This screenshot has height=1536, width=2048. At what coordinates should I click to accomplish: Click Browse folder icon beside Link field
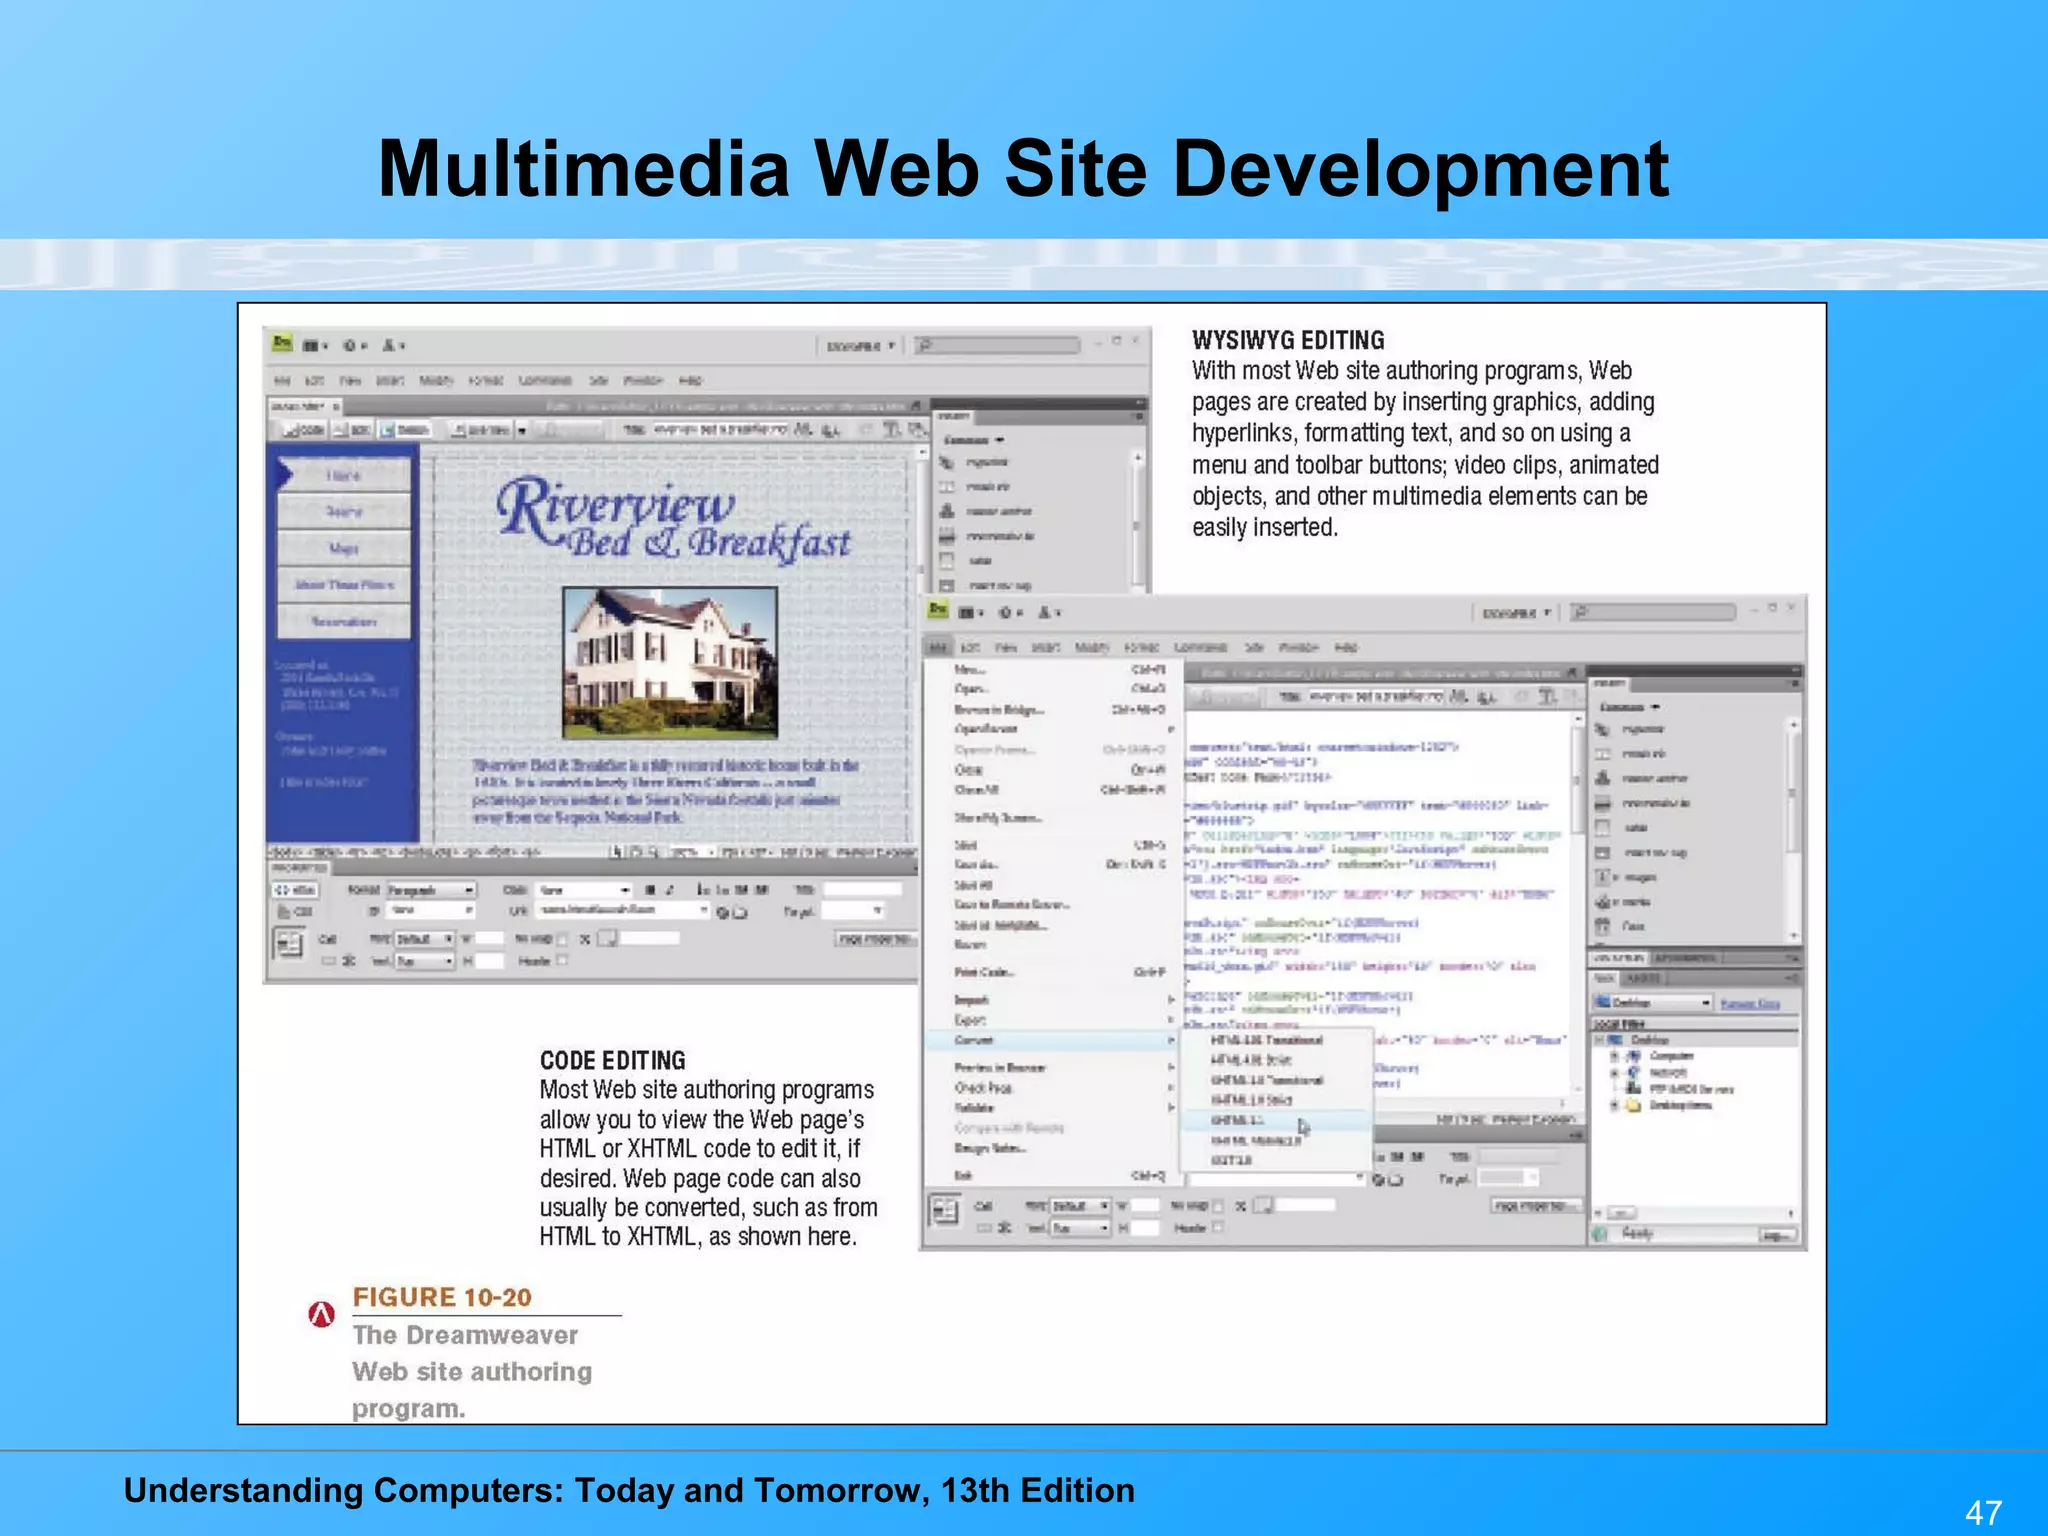(x=740, y=912)
